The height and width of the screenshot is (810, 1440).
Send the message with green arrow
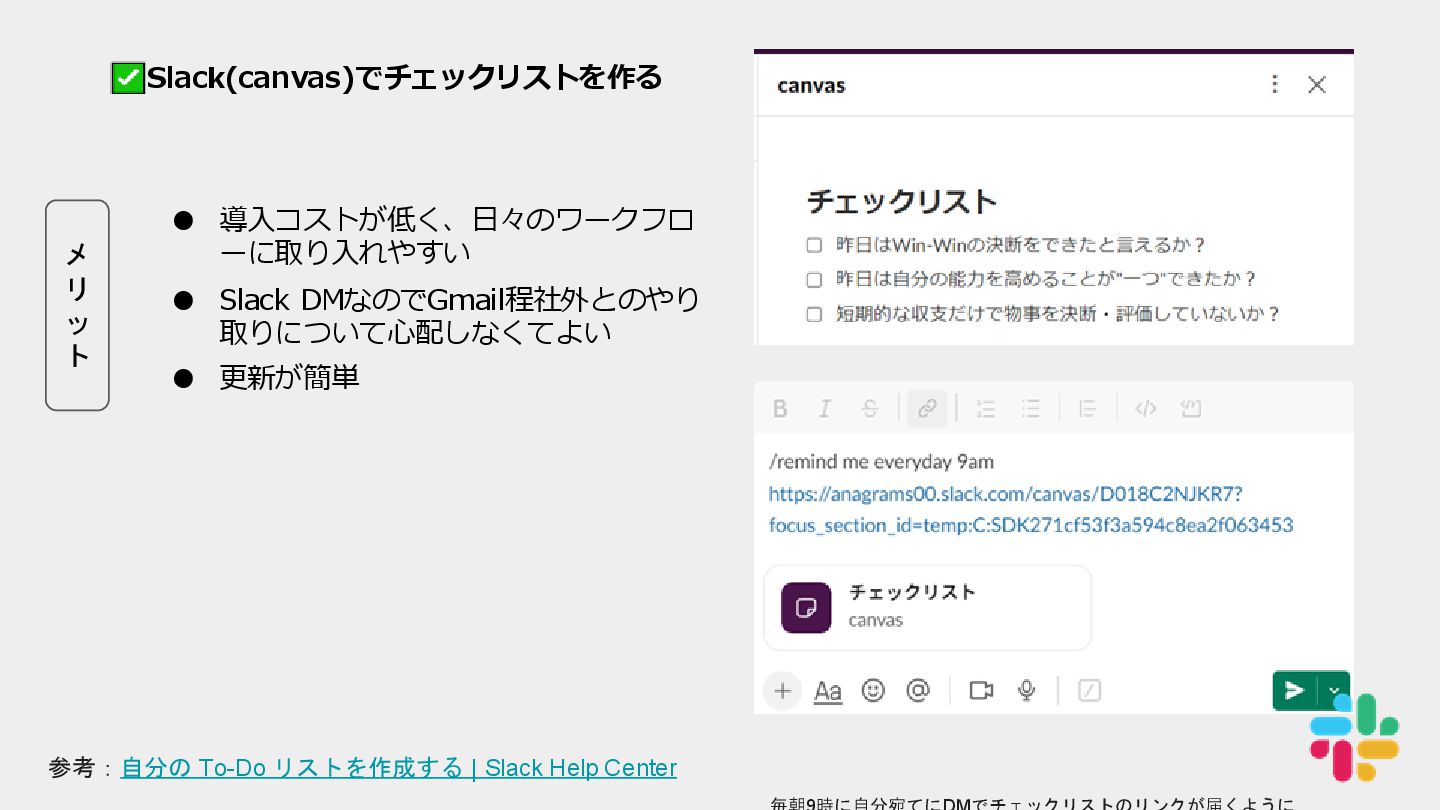tap(1295, 690)
